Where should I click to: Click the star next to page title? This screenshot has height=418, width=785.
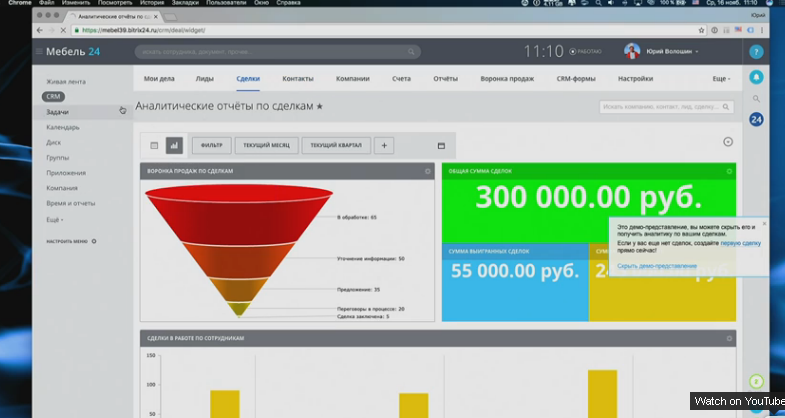(319, 106)
